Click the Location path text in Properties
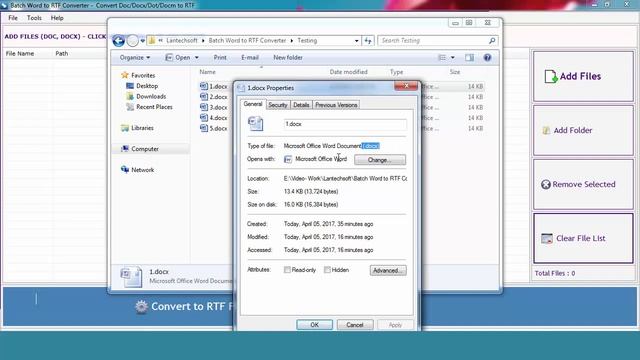Image resolution: width=640 pixels, height=360 pixels. pos(345,178)
